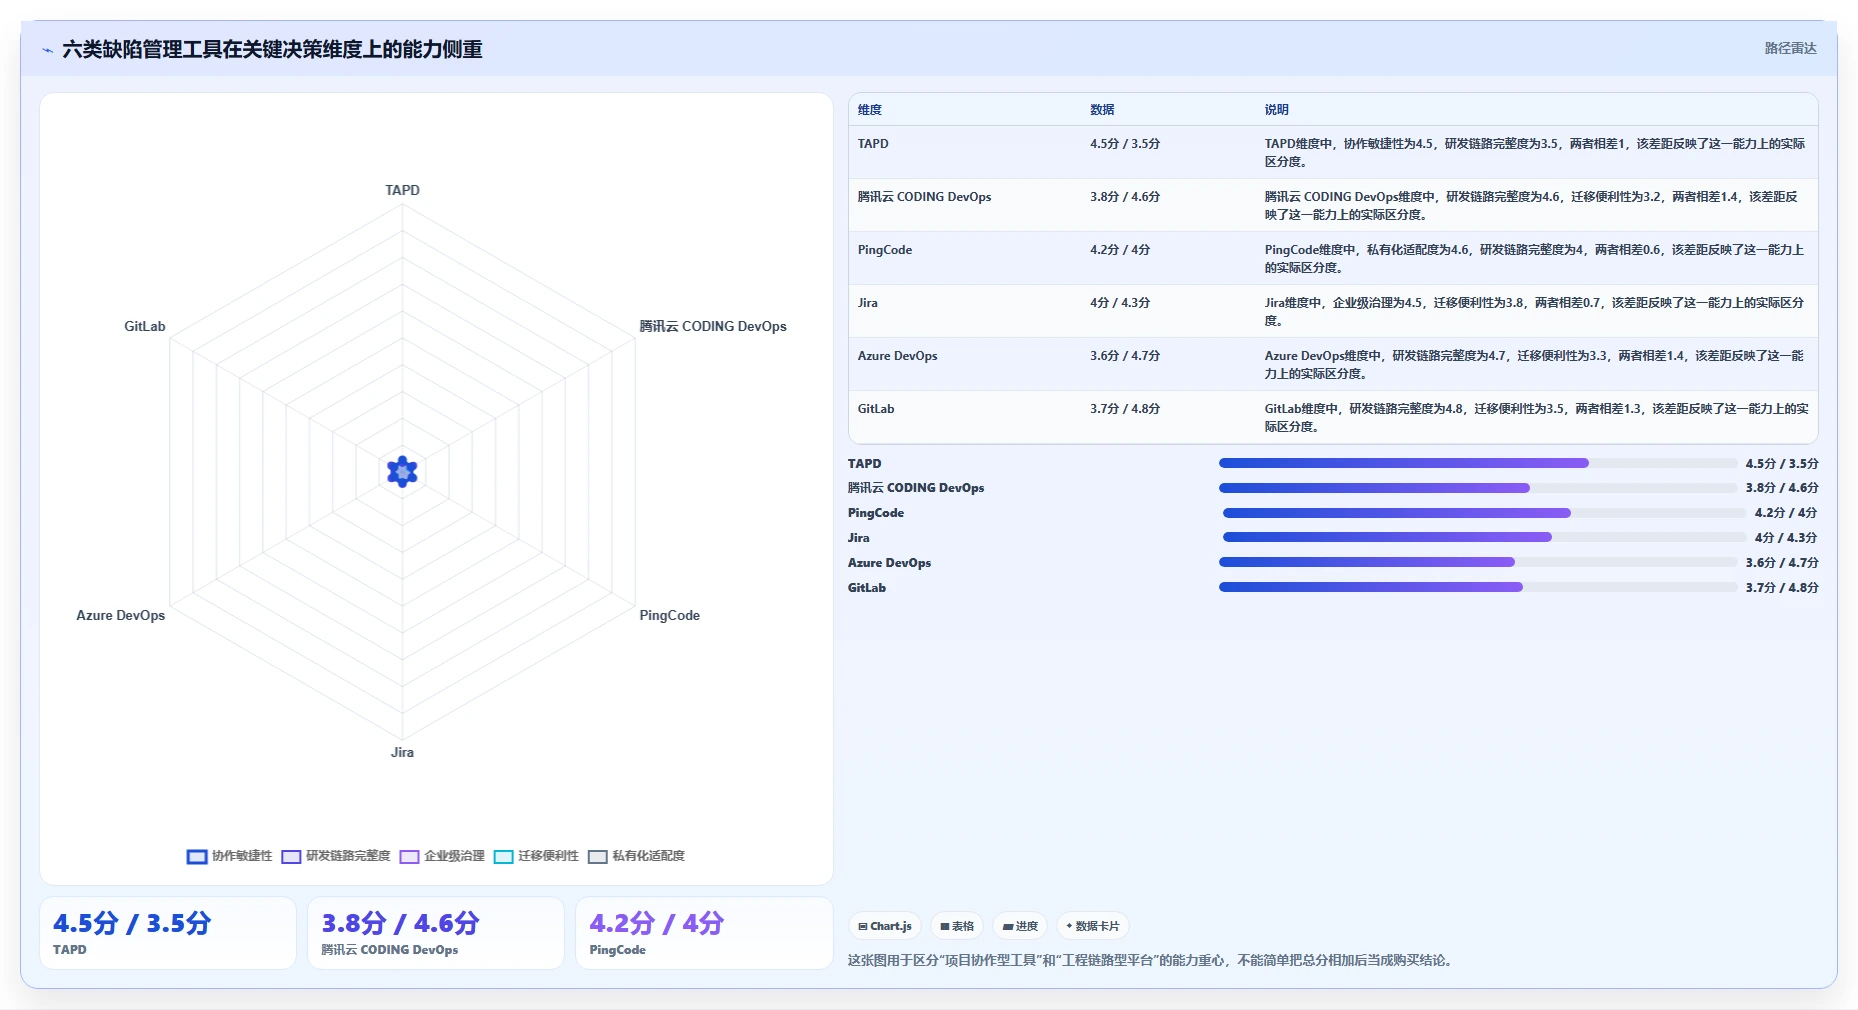The image size is (1858, 1010).
Task: Click the 数据卡片 chip
Action: point(1093,926)
